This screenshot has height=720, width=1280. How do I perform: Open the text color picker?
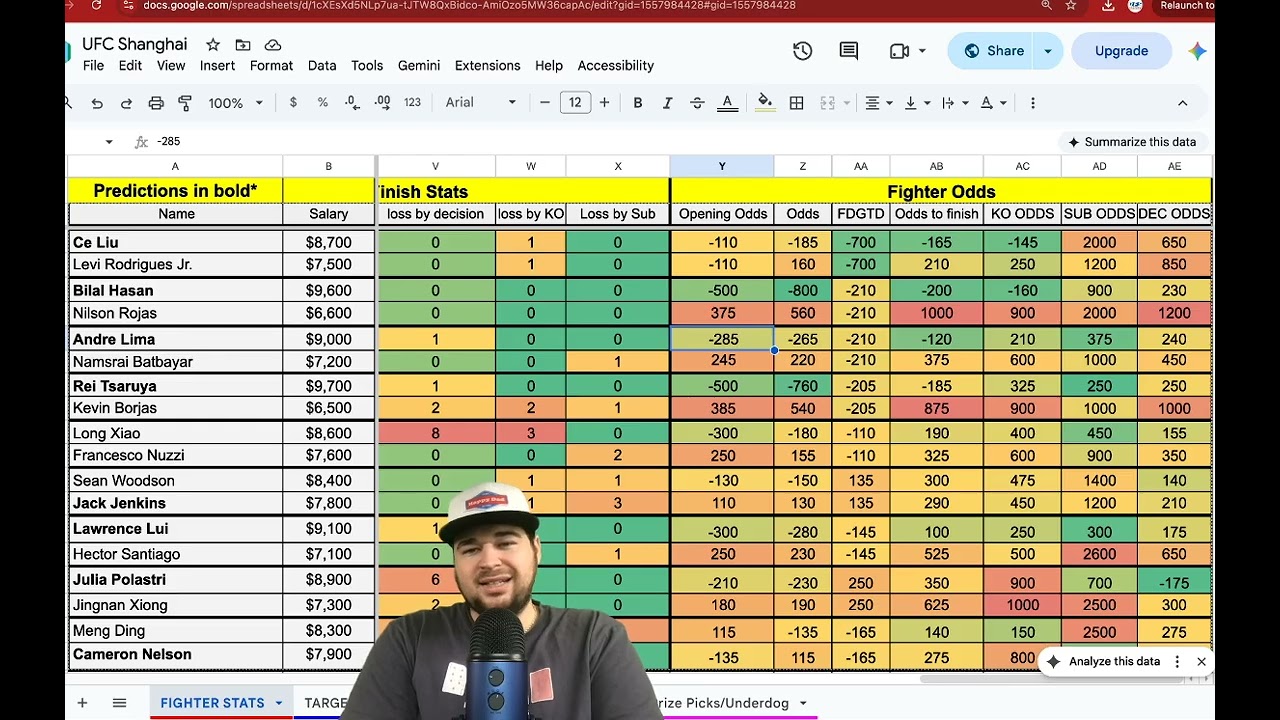click(x=727, y=103)
